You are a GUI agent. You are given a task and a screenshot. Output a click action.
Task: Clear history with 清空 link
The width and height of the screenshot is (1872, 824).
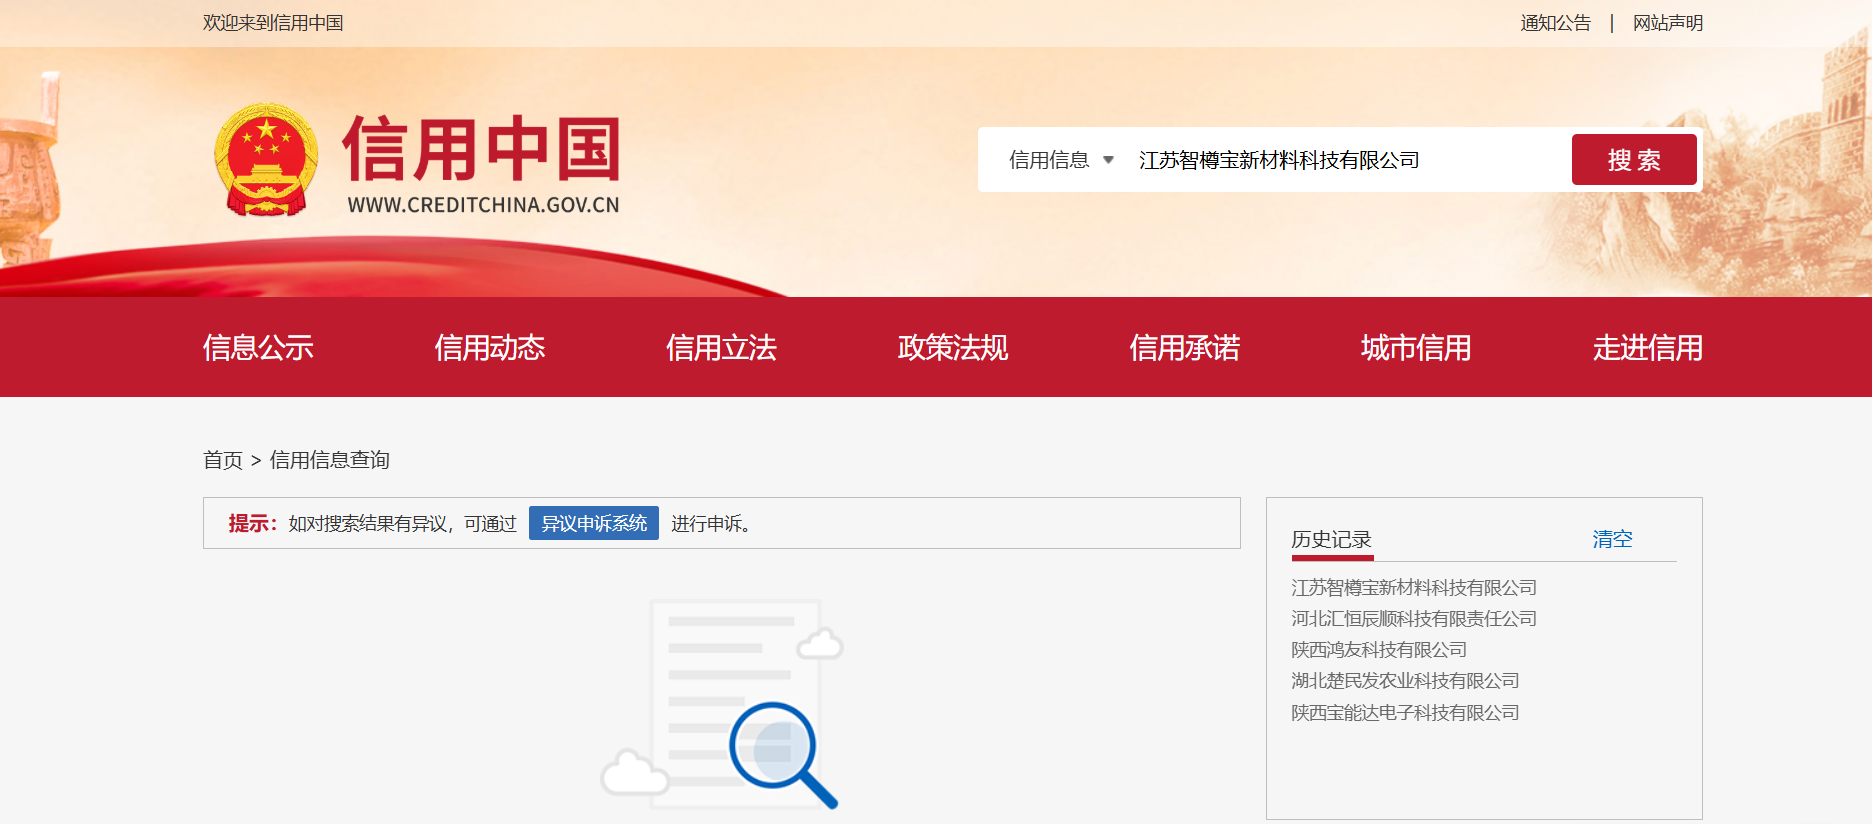tap(1612, 539)
